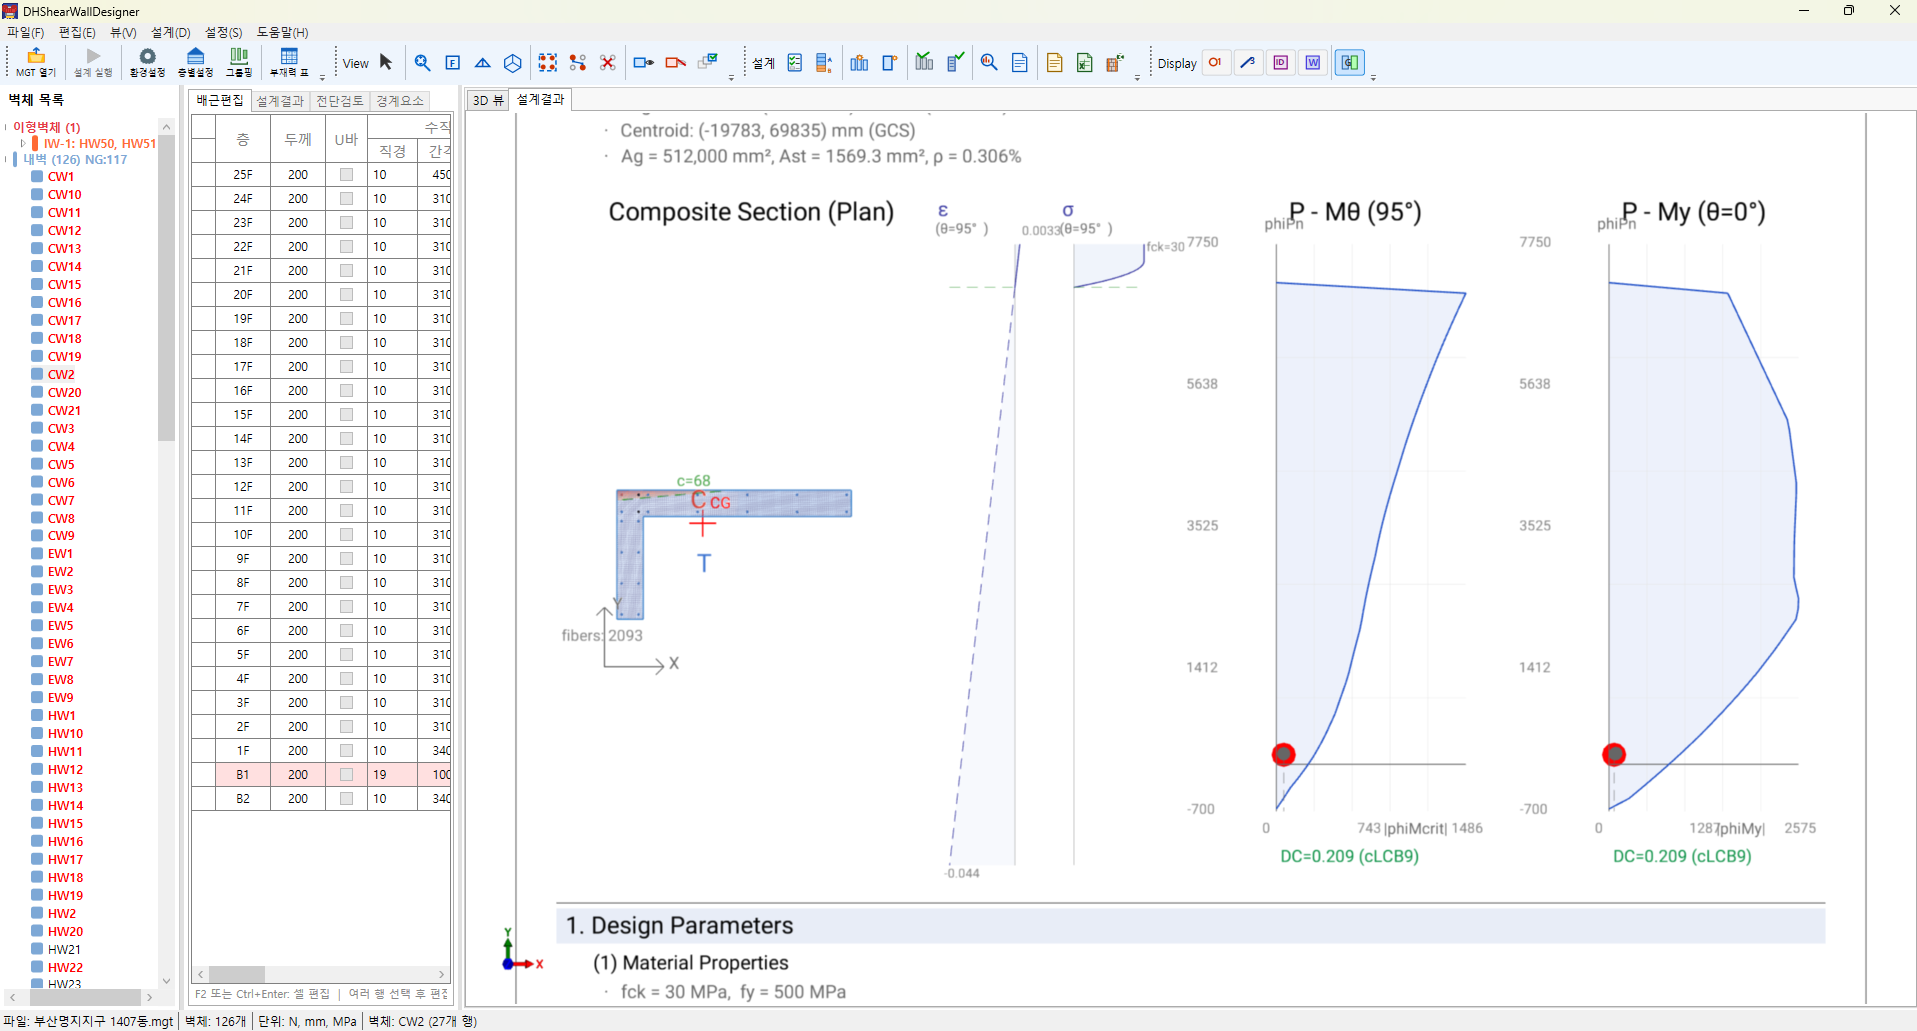The height and width of the screenshot is (1031, 1917).
Task: Click the MGT 열기 open file icon
Action: (35, 62)
